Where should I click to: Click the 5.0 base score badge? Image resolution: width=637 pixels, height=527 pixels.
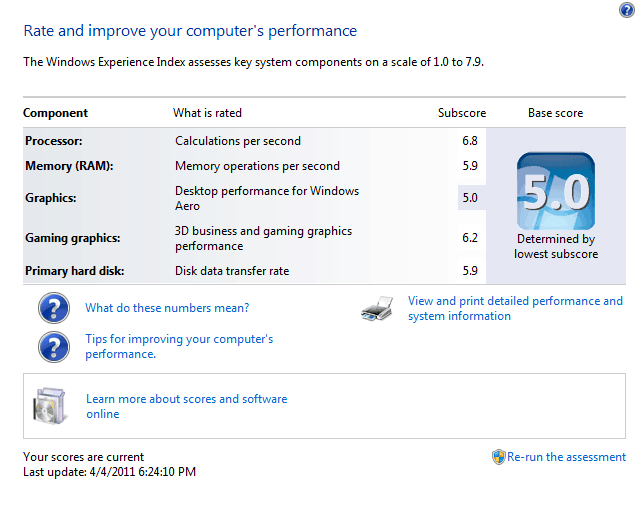click(x=556, y=191)
